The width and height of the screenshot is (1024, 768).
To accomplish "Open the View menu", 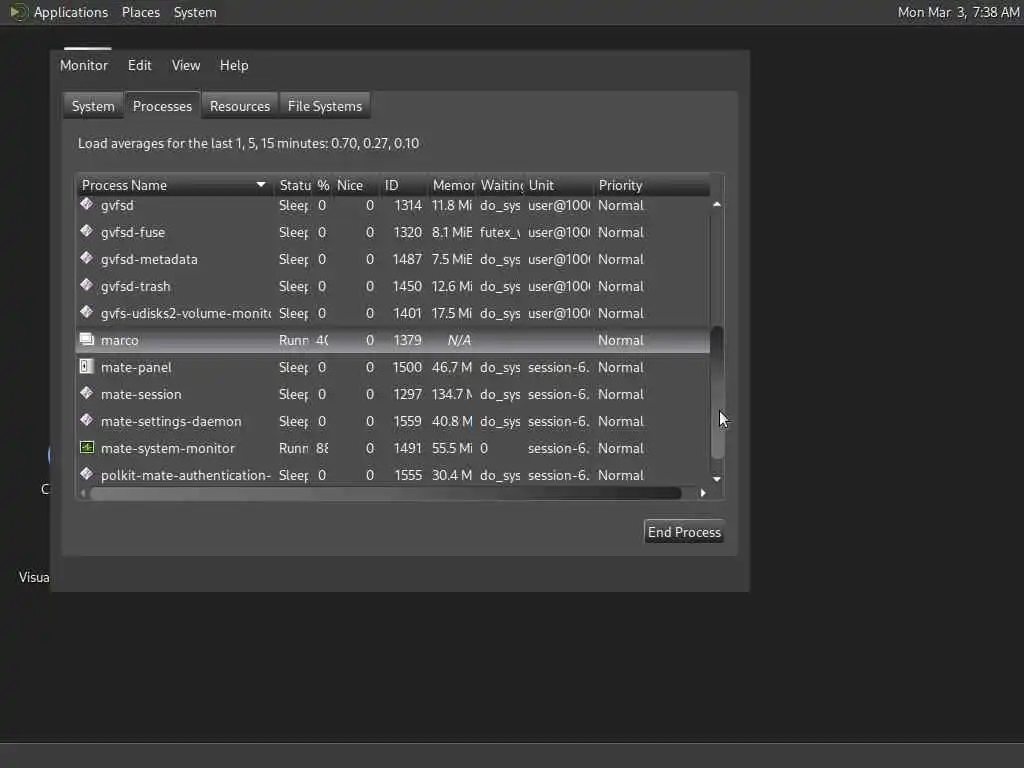I will point(185,65).
